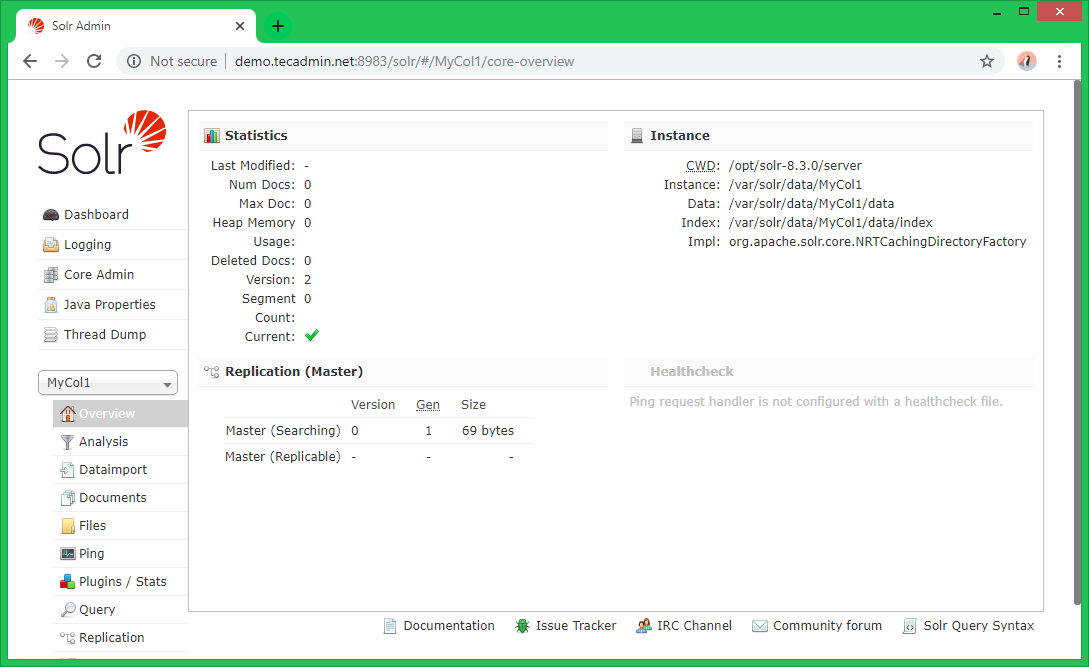Click the 69 bytes size value
The width and height of the screenshot is (1089, 667).
pos(488,431)
